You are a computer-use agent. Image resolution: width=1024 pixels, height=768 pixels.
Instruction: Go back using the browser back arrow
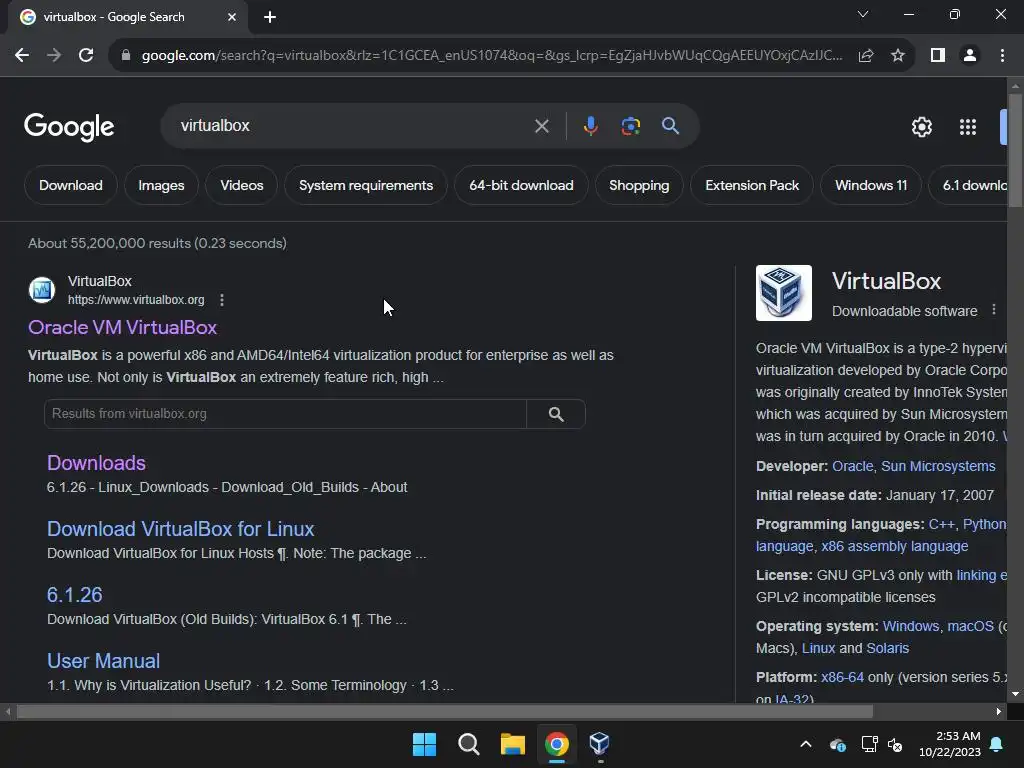pos(22,56)
